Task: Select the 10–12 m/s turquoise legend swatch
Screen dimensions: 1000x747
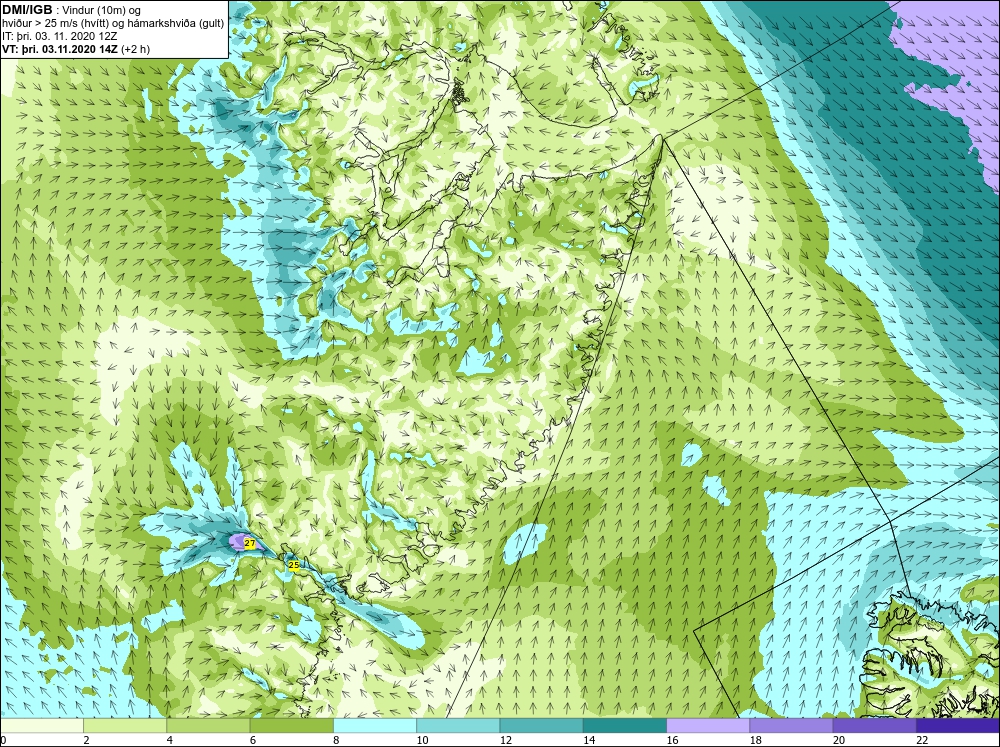Action: [458, 725]
